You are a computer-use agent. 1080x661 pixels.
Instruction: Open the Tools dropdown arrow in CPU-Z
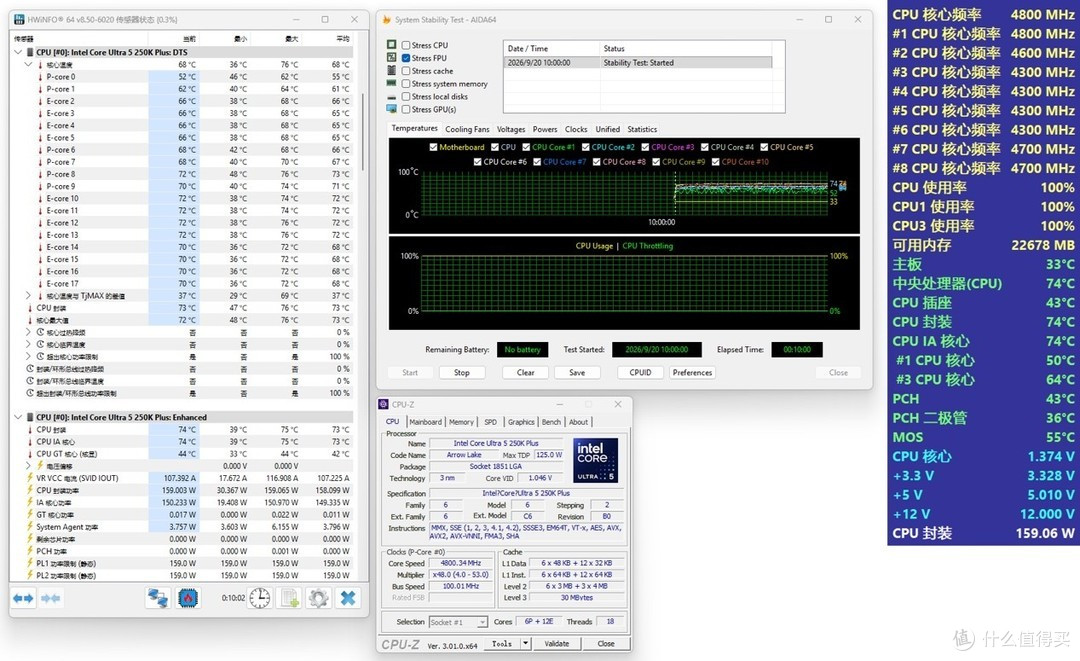coord(526,643)
